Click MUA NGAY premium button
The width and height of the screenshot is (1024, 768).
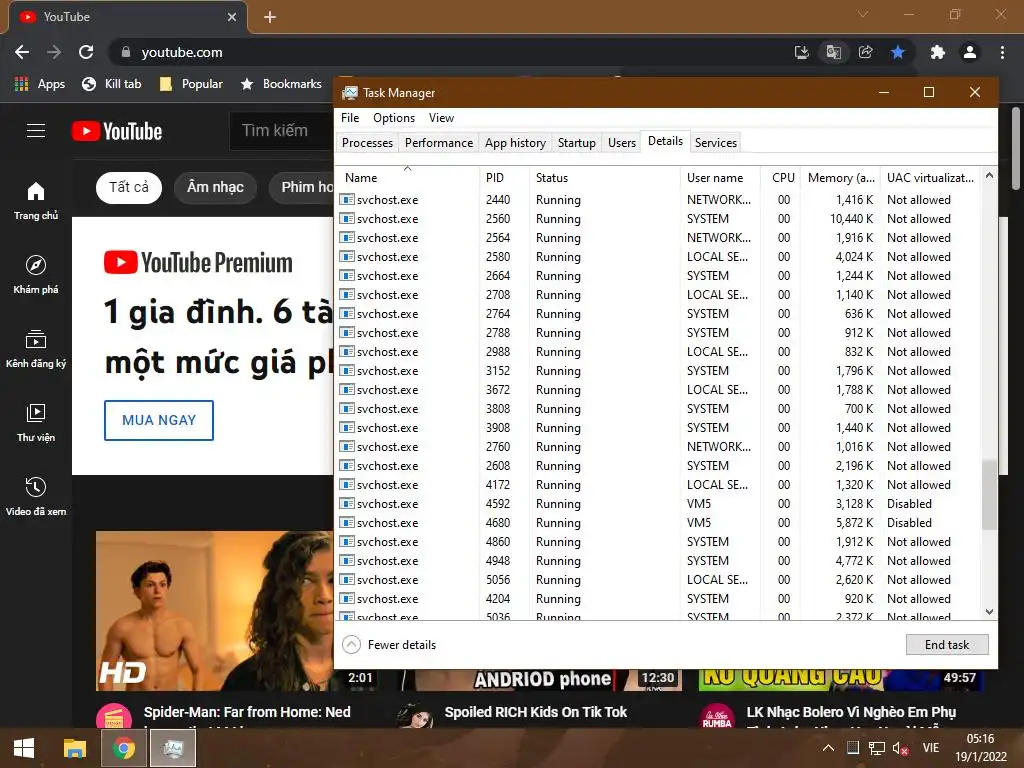click(159, 420)
